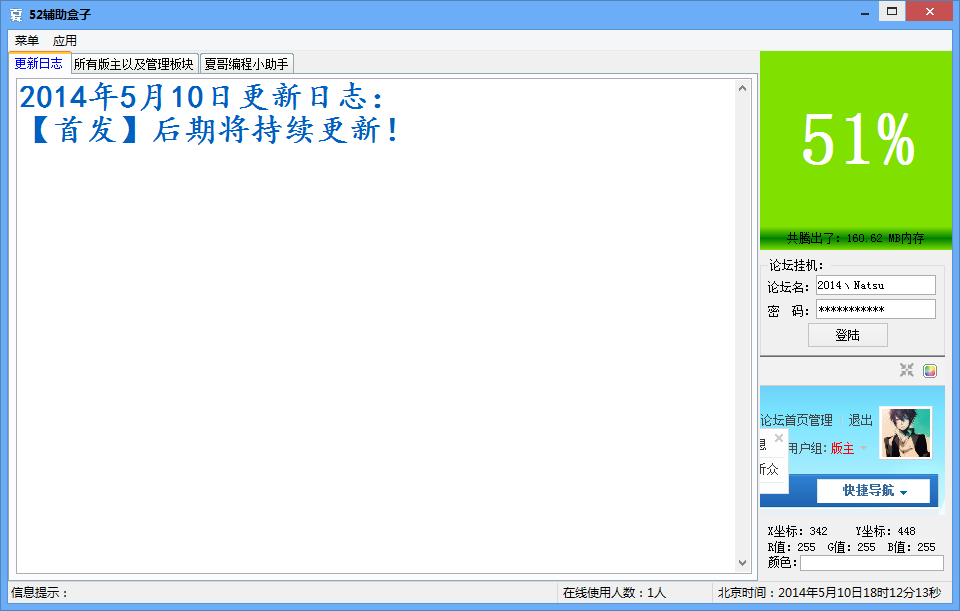The height and width of the screenshot is (611, 960).
Task: Click the 52辅助盒子 title bar app icon
Action: (17, 15)
